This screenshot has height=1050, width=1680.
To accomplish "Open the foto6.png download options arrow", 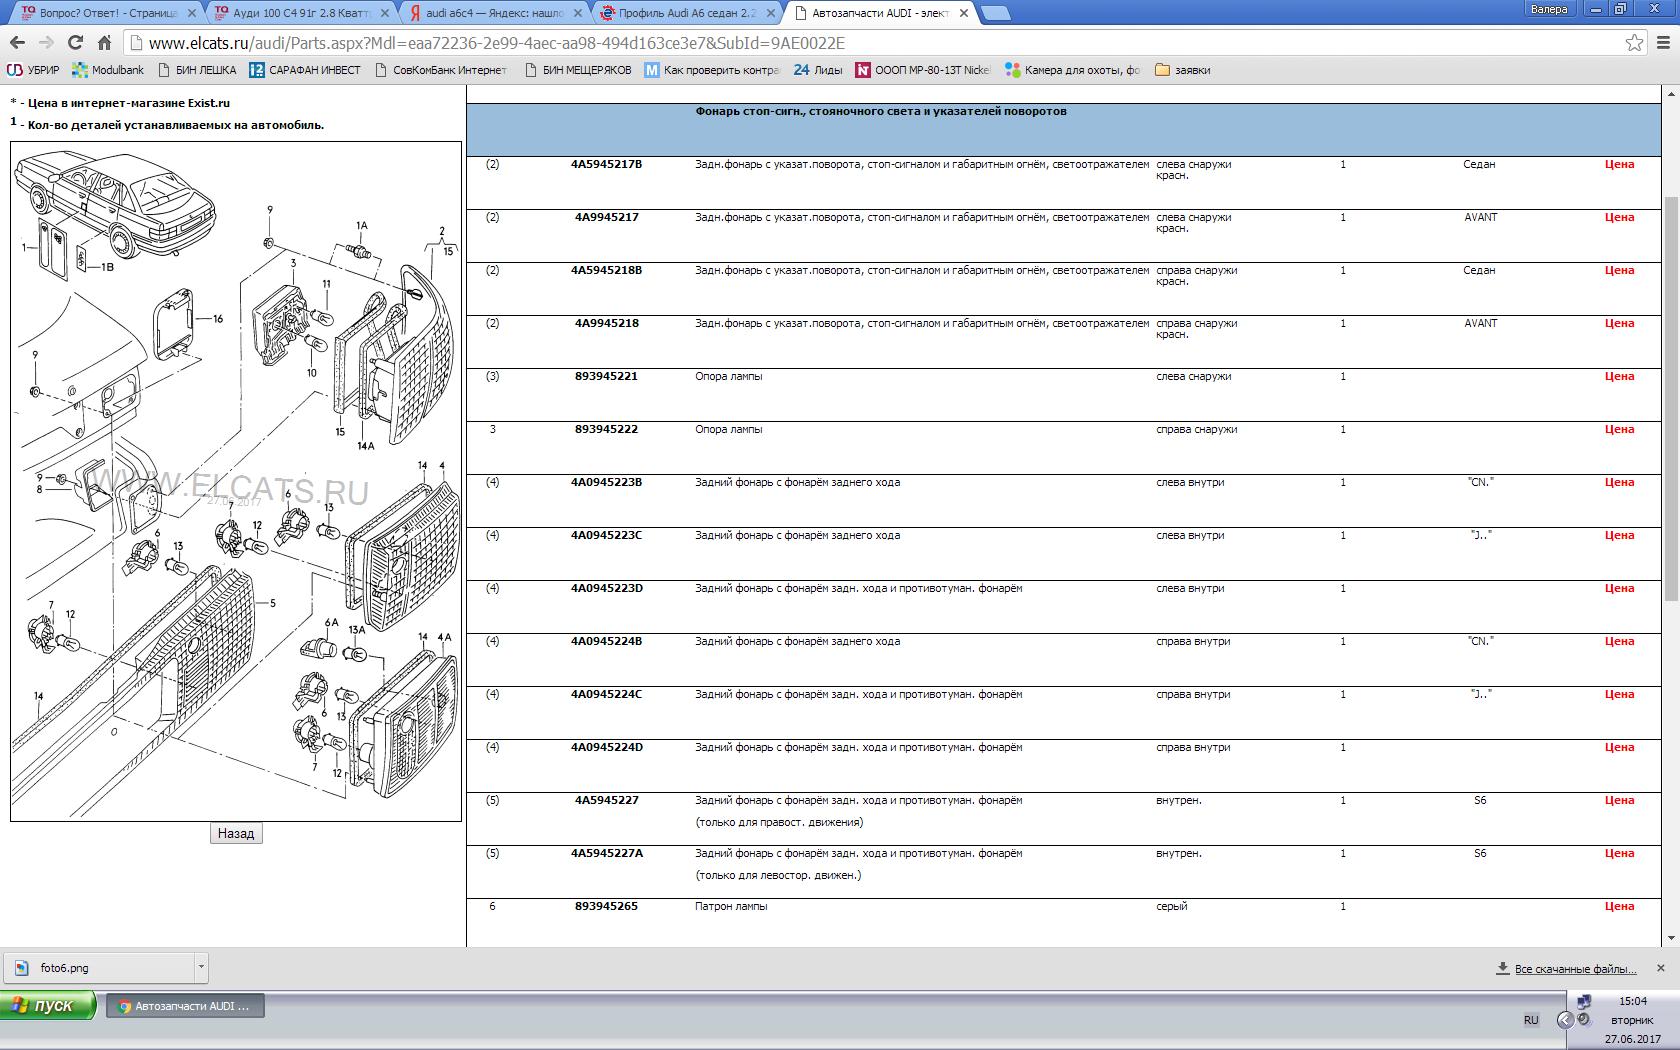I will (201, 967).
